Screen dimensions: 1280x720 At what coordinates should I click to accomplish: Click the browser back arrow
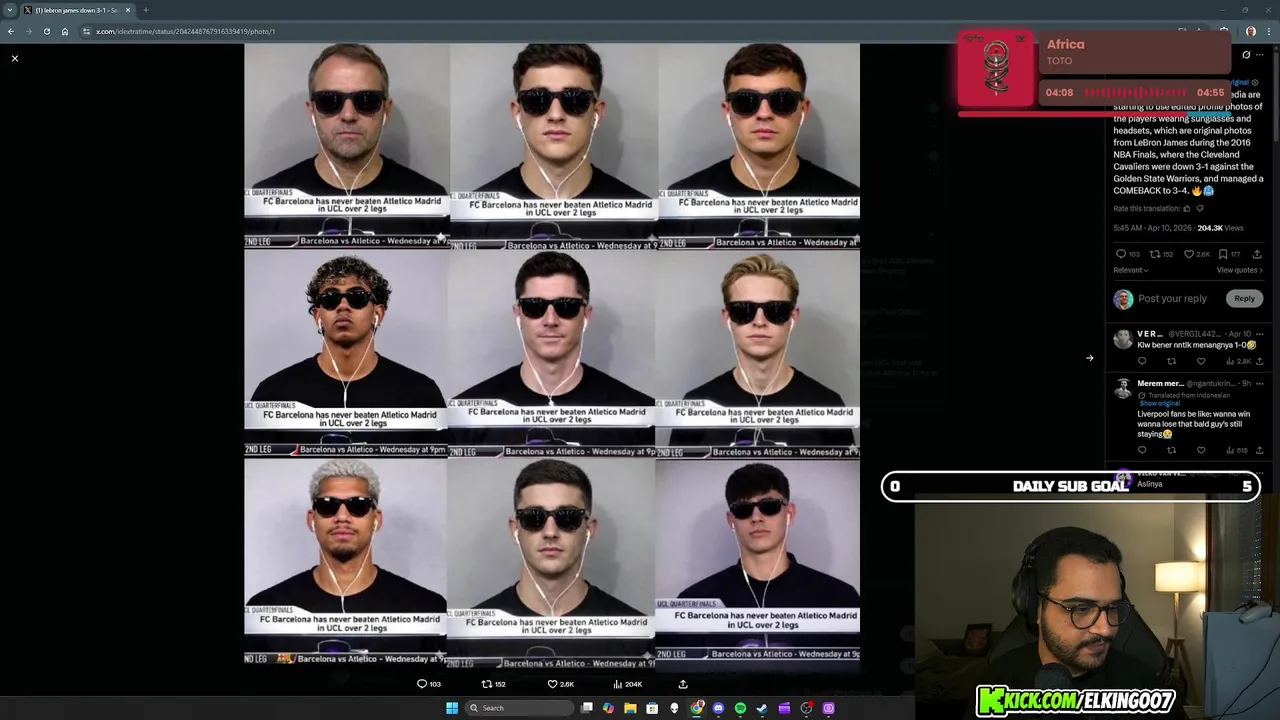click(10, 31)
